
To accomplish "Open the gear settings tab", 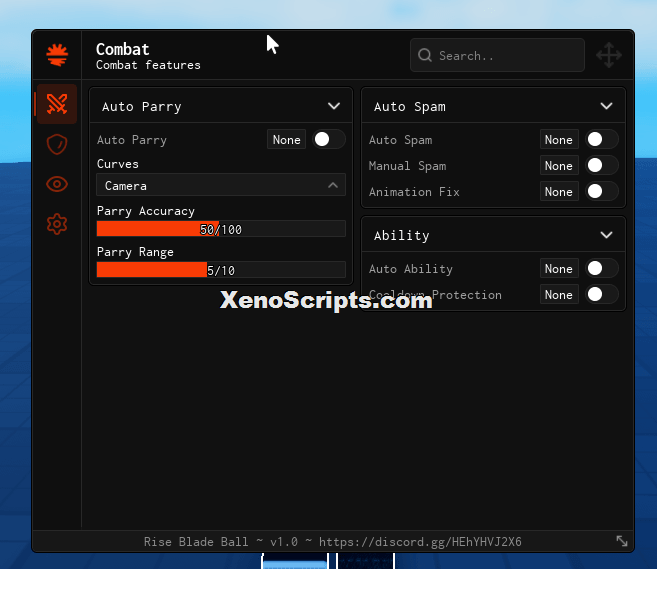I will tap(57, 224).
